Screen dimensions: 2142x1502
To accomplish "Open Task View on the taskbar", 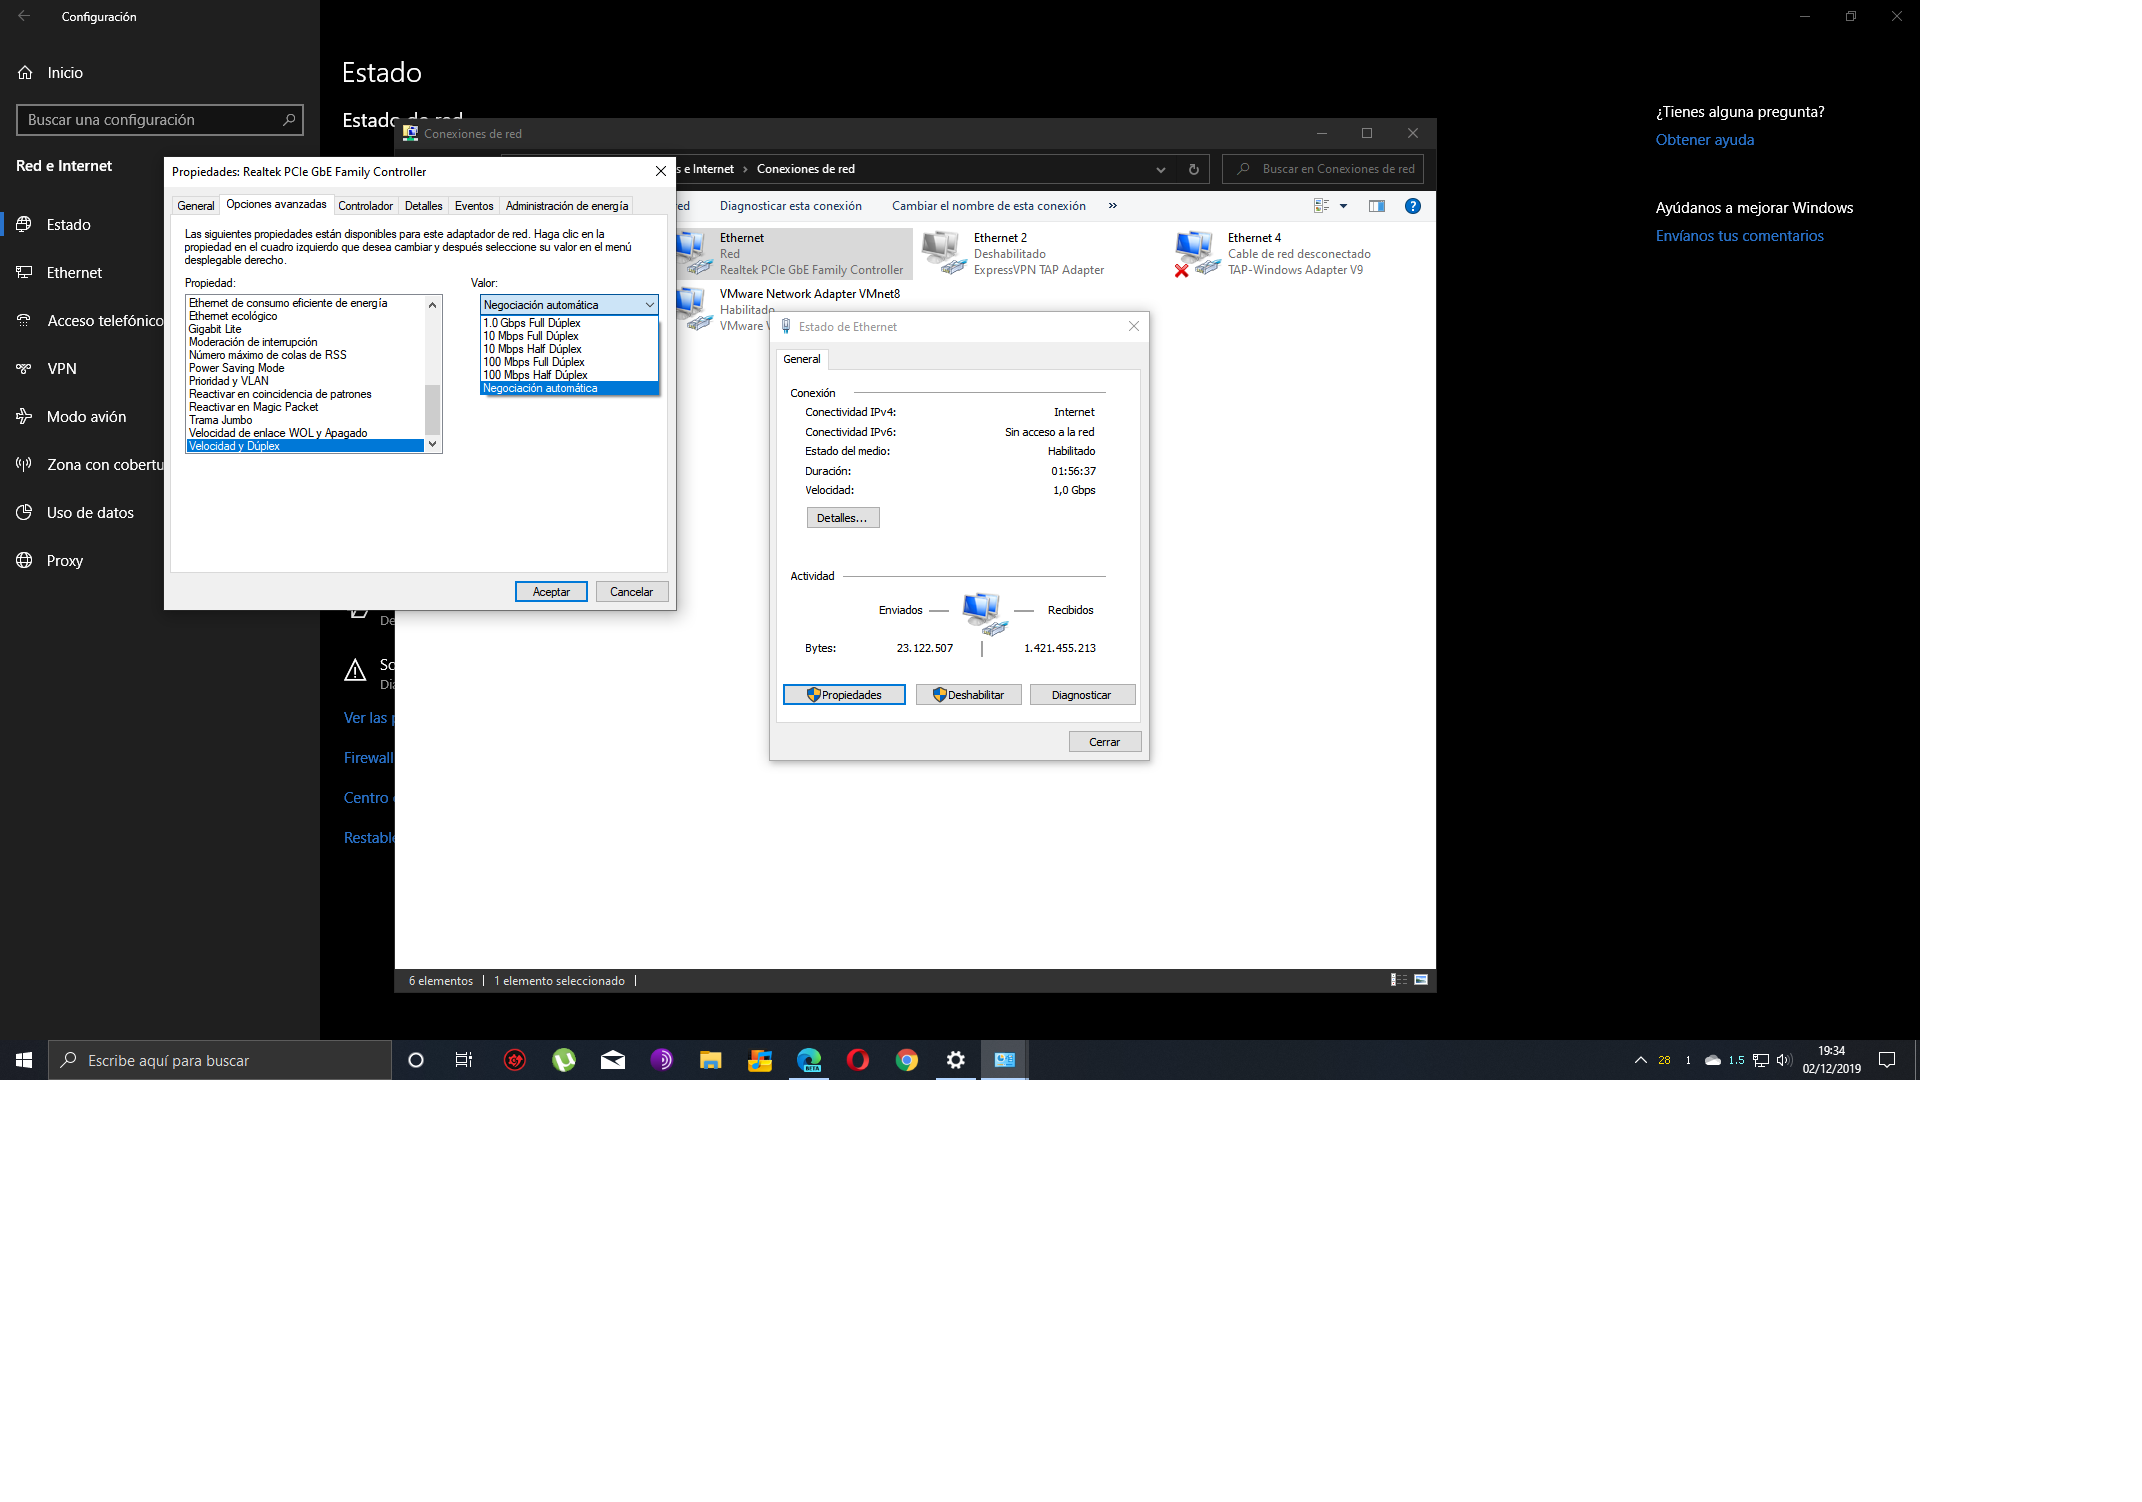I will click(x=464, y=1060).
